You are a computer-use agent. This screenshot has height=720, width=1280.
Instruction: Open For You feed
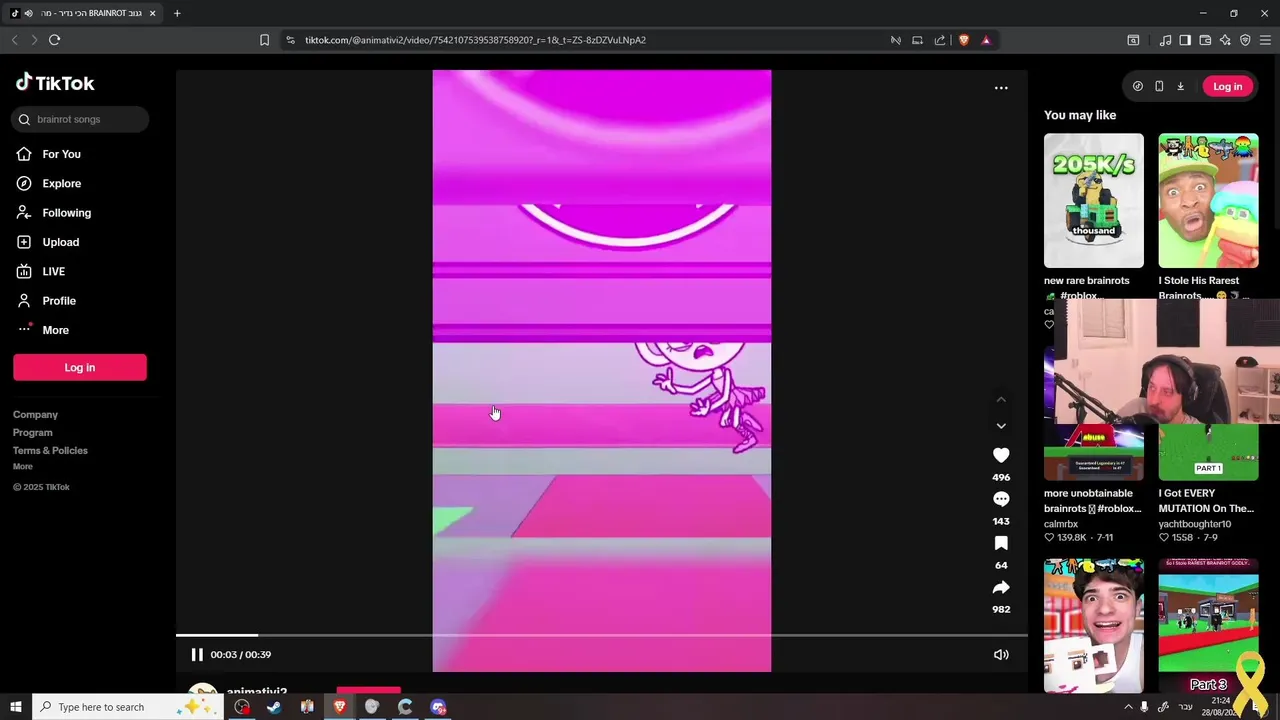[x=61, y=154]
